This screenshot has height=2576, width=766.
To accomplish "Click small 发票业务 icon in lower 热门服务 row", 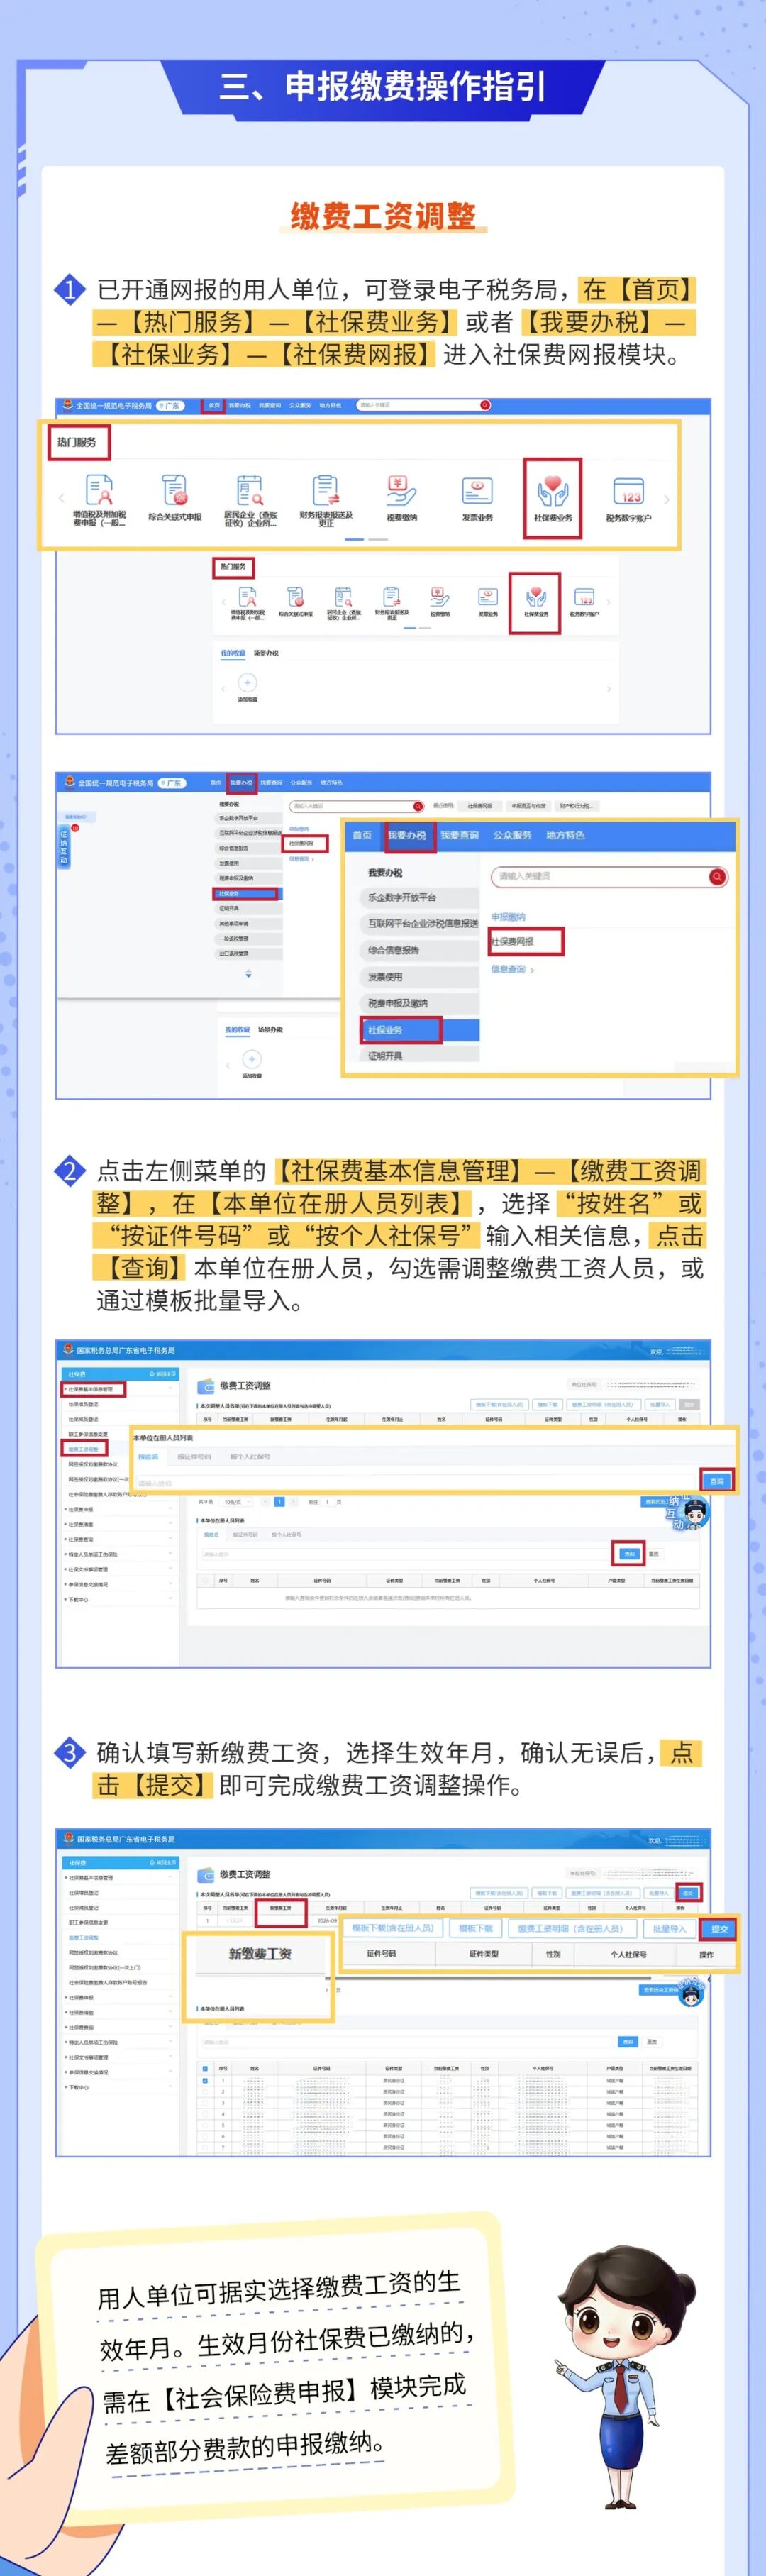I will pos(488,598).
